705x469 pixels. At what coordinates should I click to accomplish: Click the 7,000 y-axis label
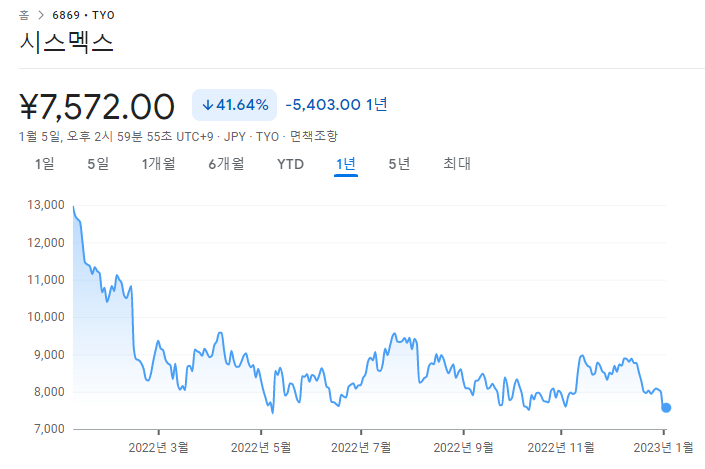click(49, 429)
